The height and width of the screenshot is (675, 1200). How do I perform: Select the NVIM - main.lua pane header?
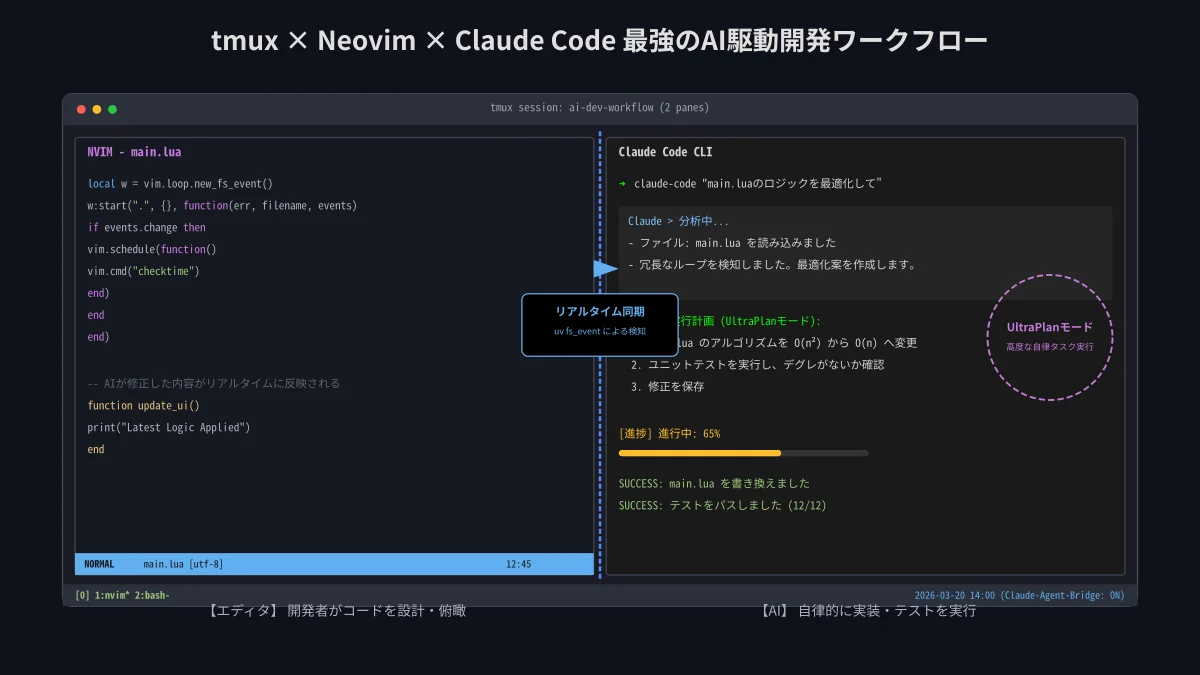point(134,153)
